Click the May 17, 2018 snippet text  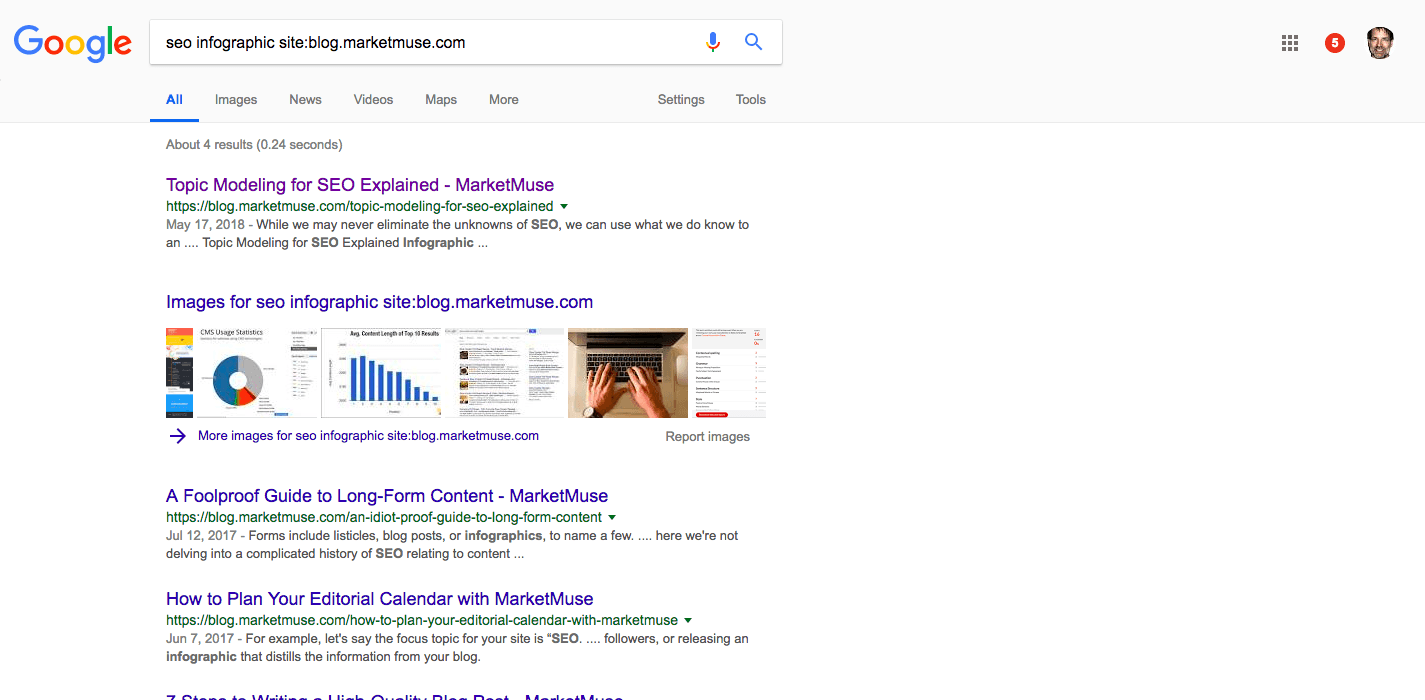[458, 234]
